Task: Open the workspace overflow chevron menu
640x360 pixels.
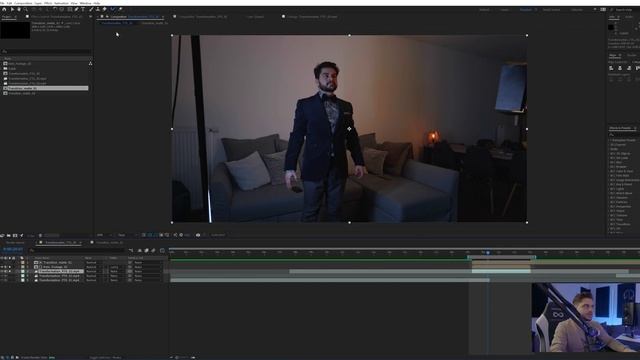Action: [x=595, y=10]
